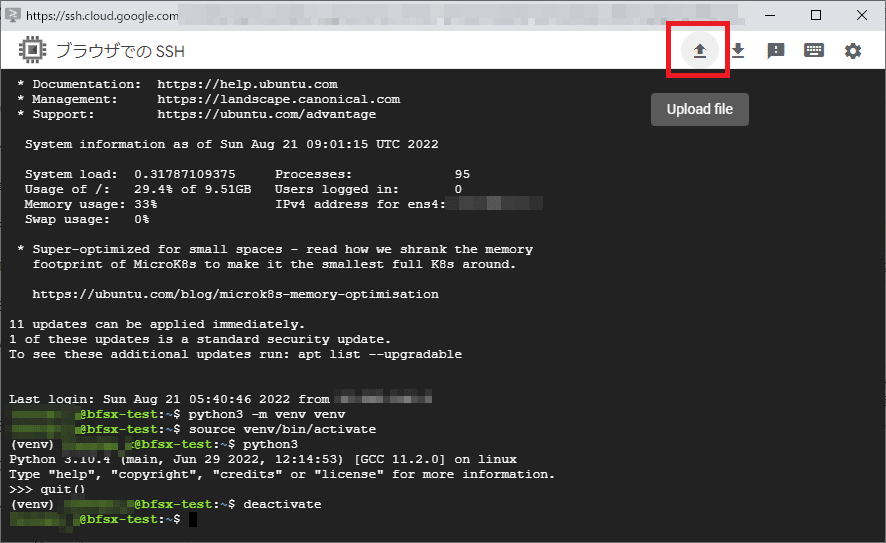
Task: Minimize the SSH browser window
Action: (770, 15)
